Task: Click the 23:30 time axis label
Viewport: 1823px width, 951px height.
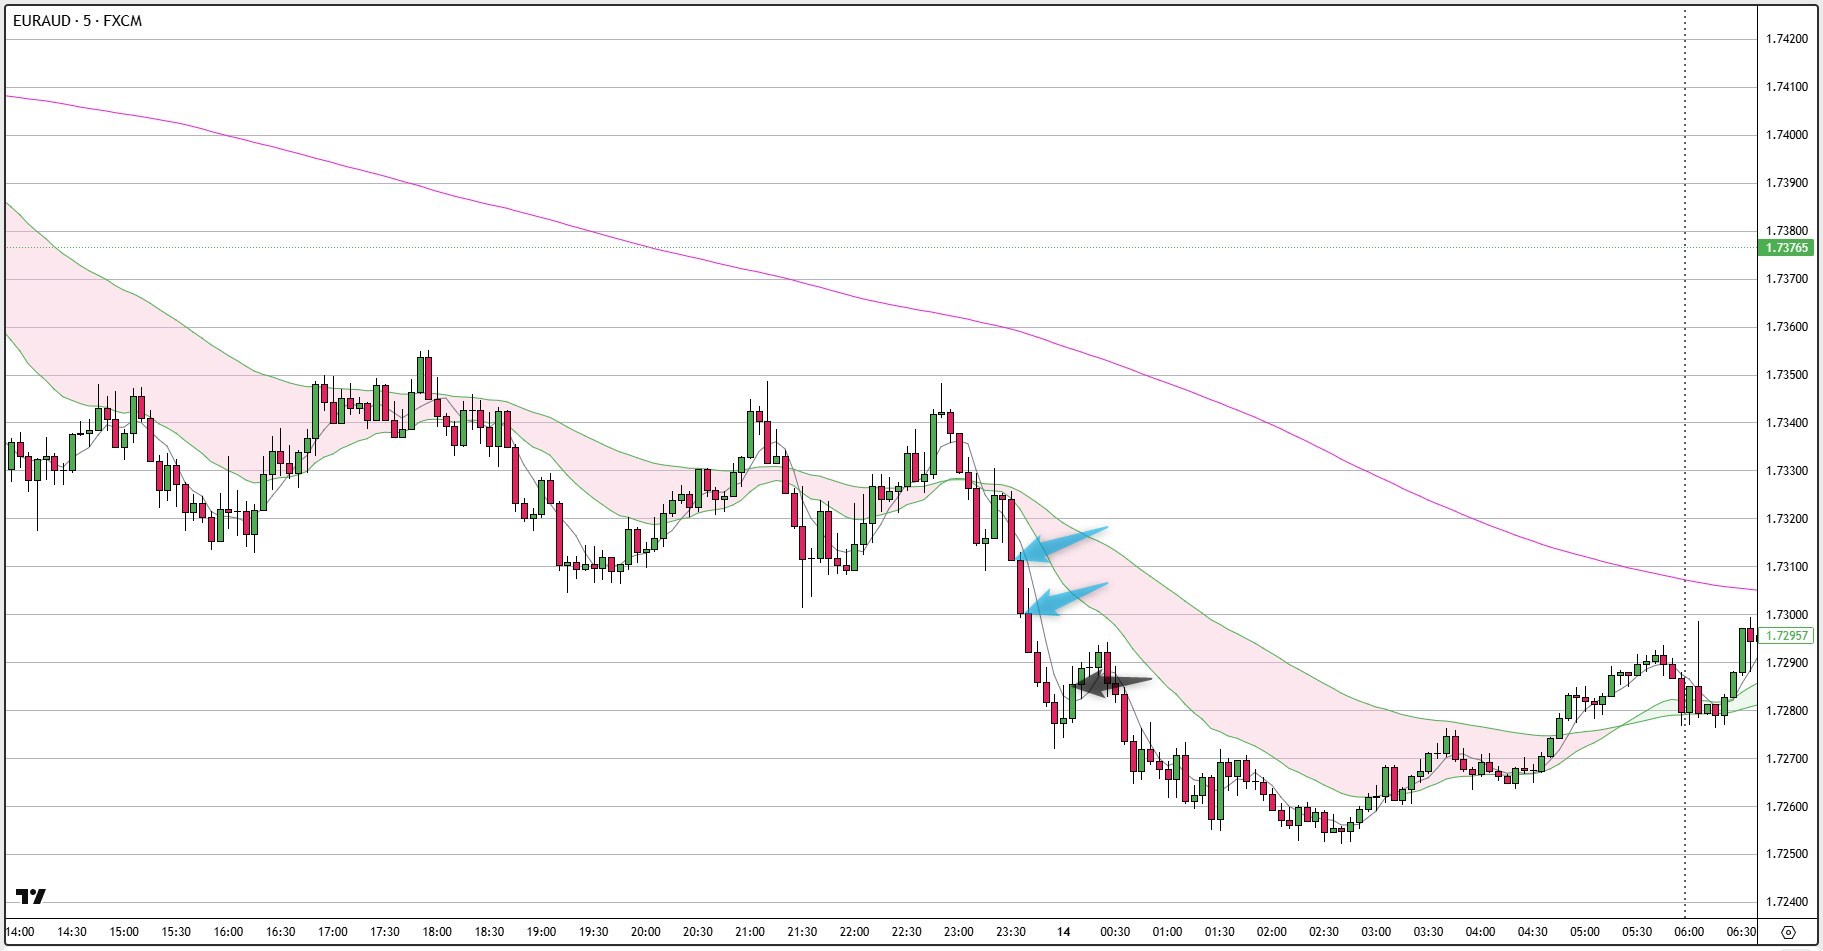Action: [1011, 932]
